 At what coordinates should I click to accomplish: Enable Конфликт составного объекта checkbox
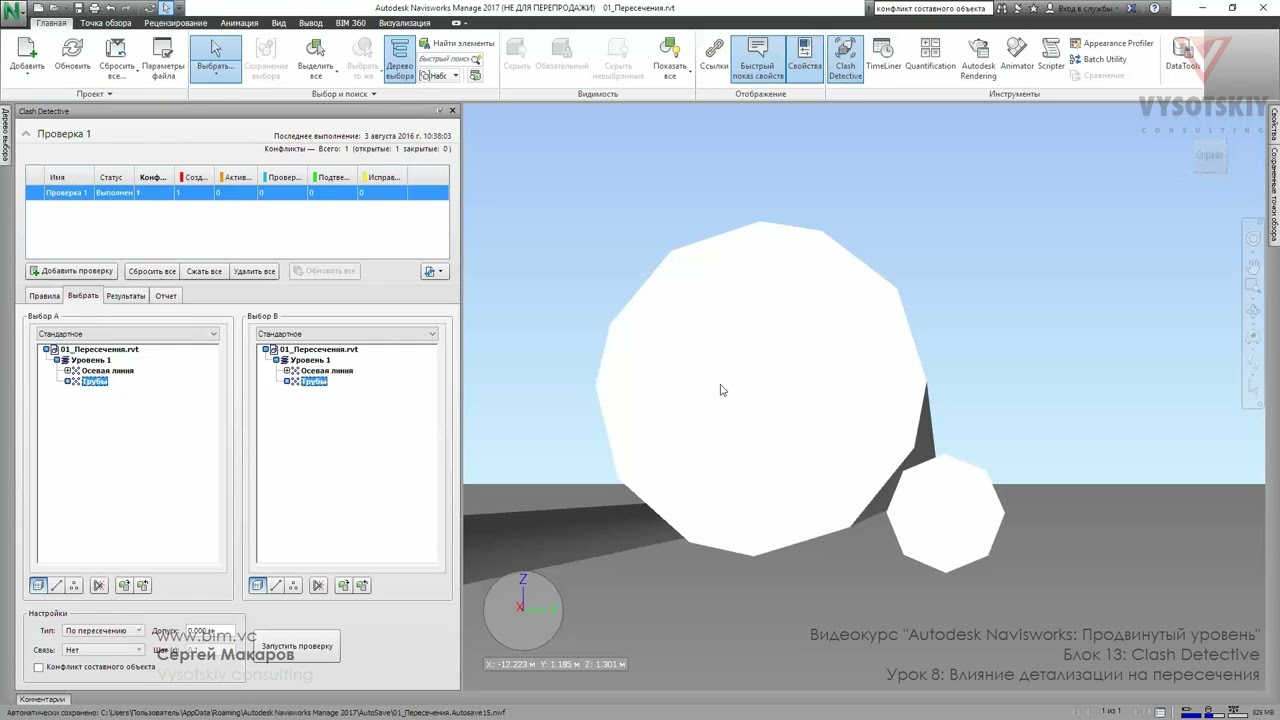pos(39,667)
